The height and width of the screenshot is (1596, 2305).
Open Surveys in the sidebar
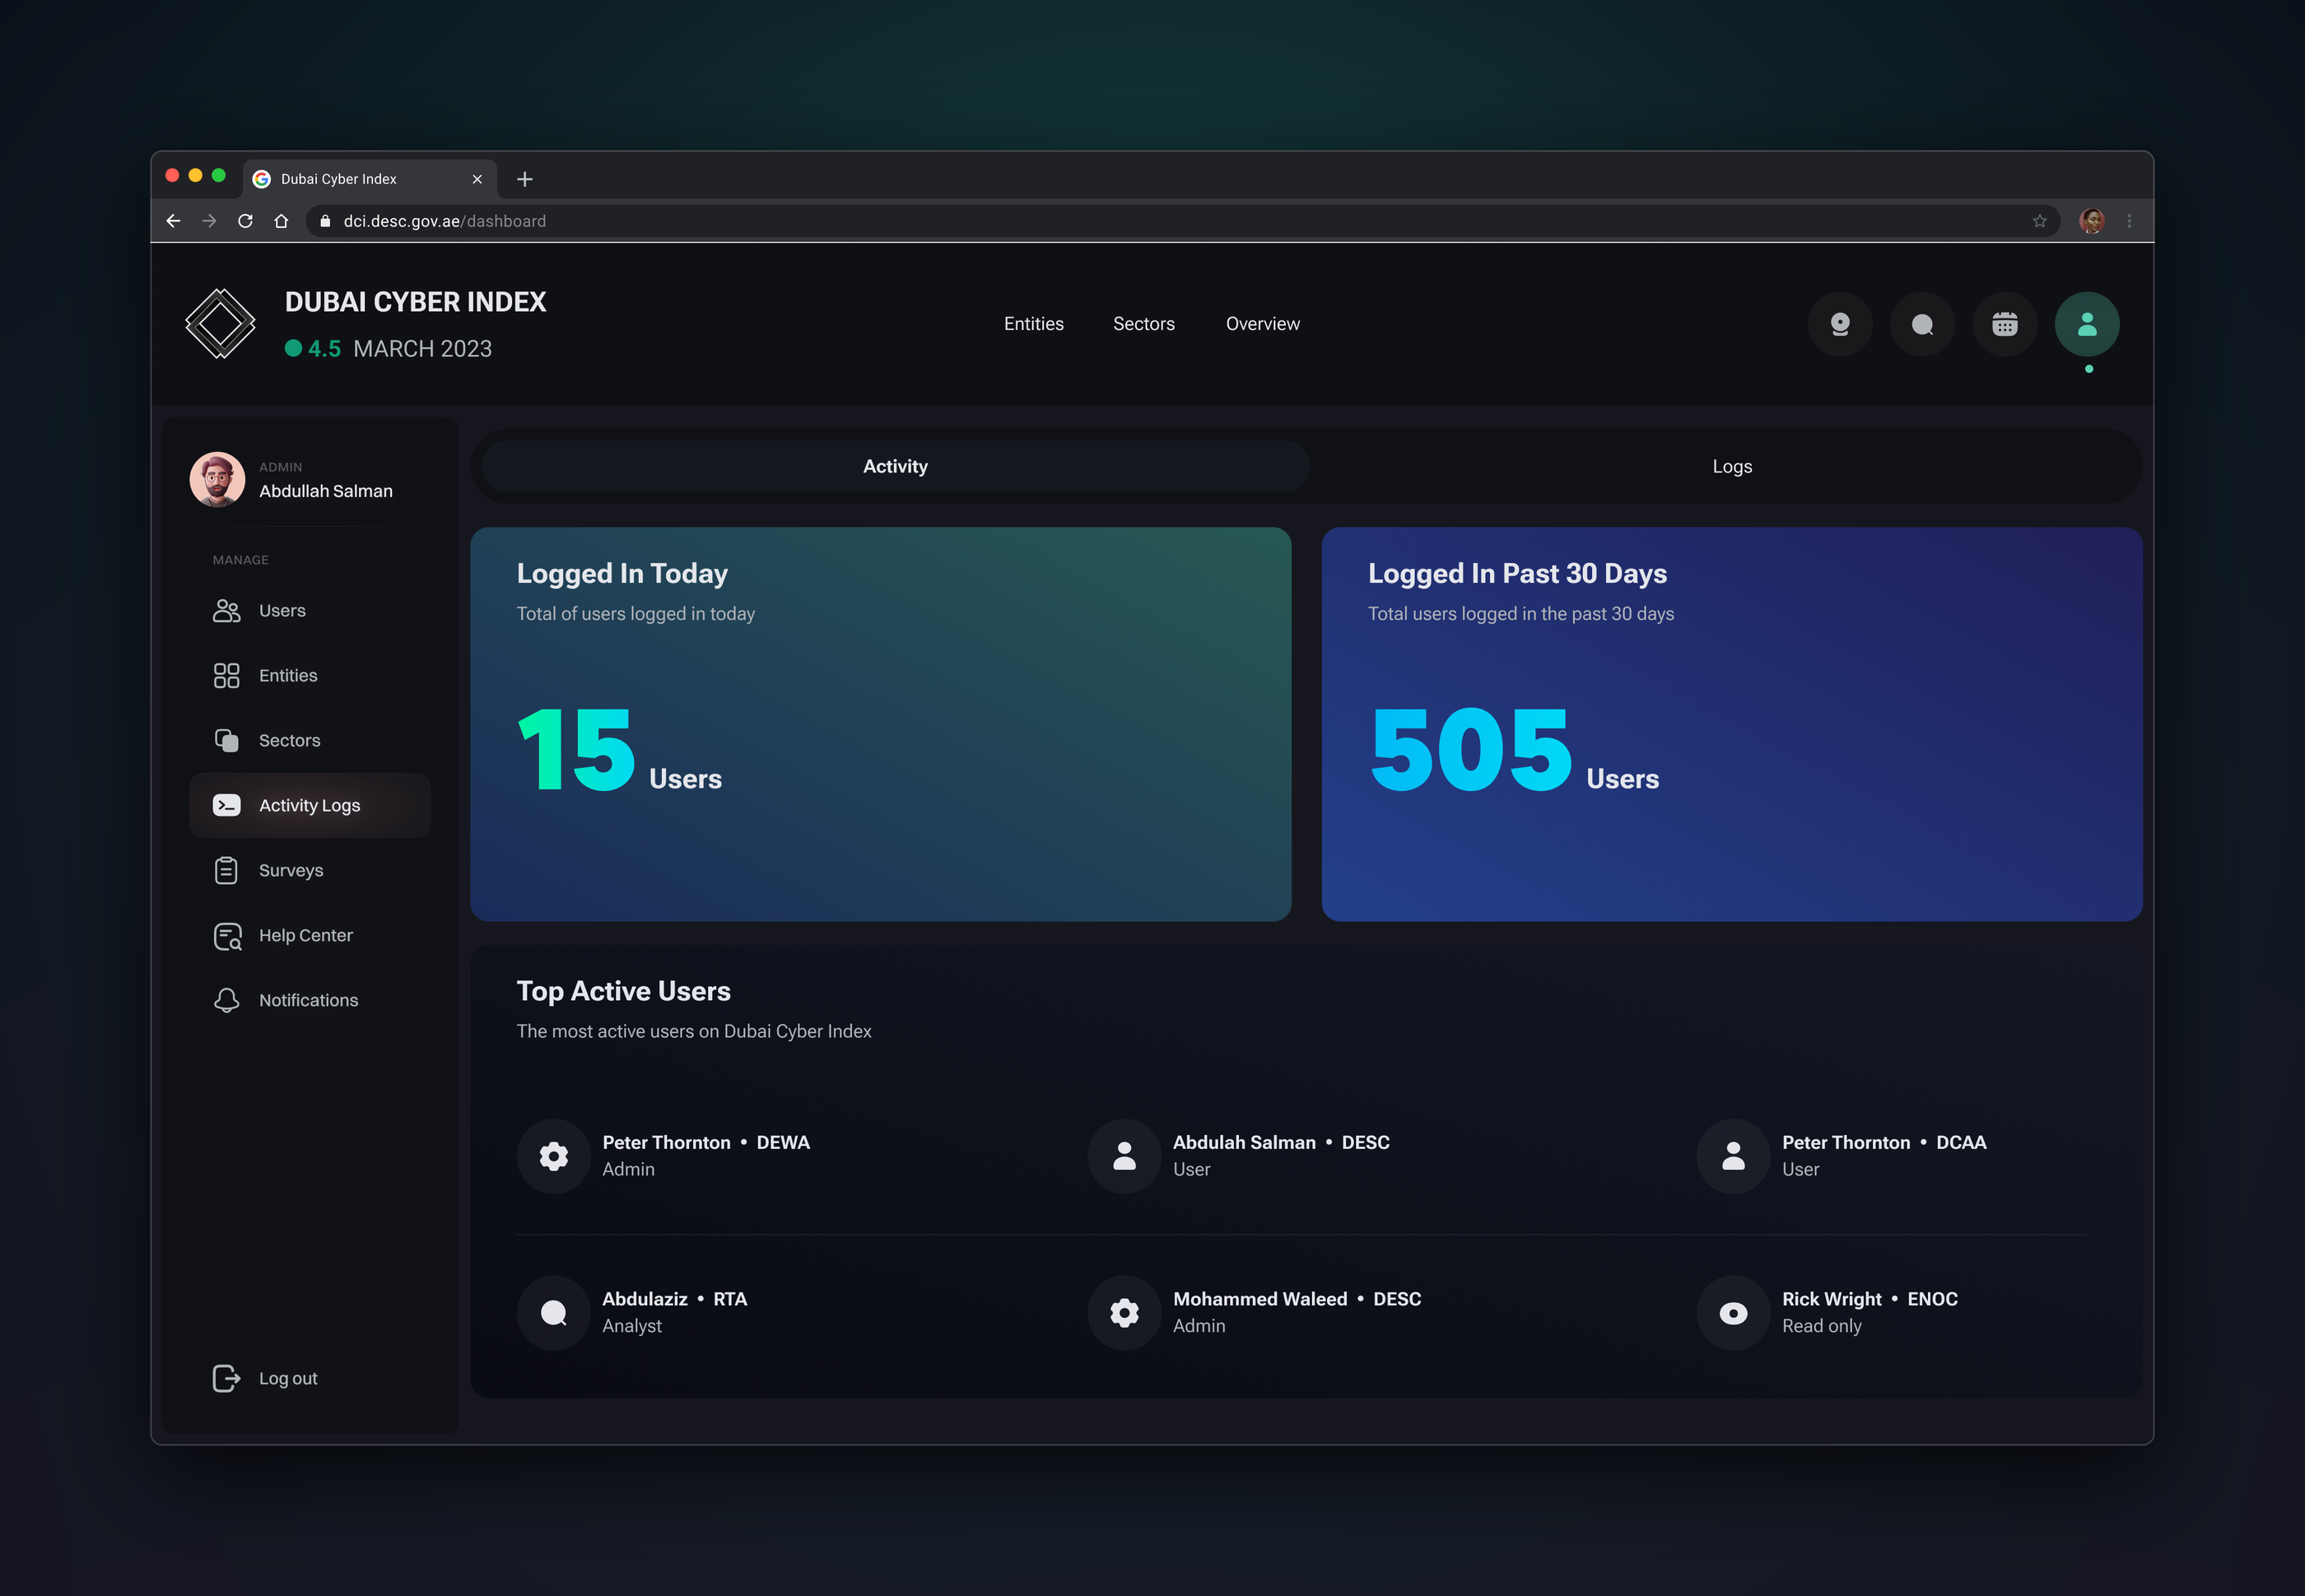pos(310,871)
